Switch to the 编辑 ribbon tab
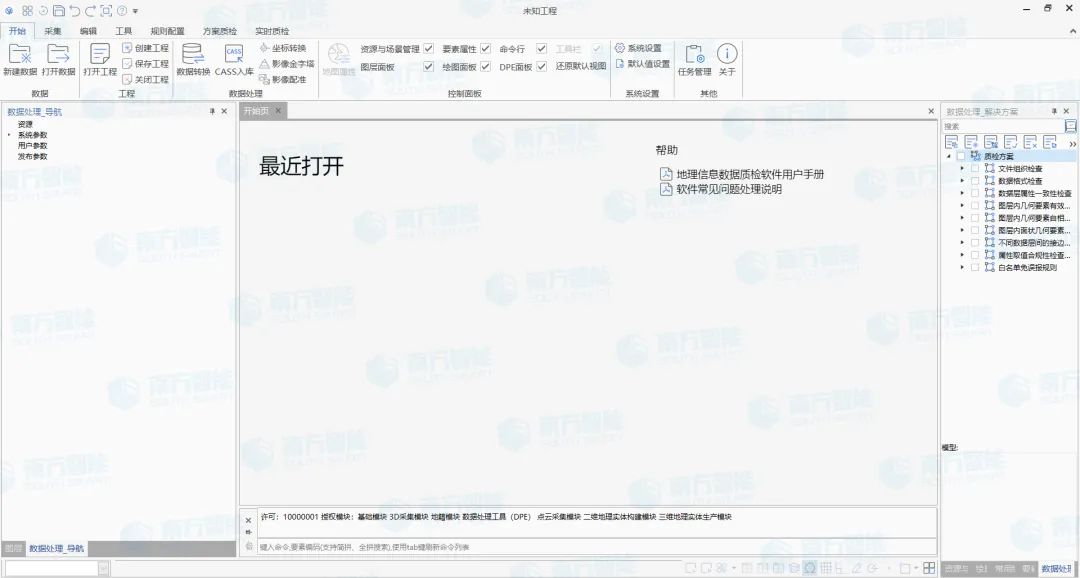Viewport: 1080px width, 578px height. [x=88, y=31]
